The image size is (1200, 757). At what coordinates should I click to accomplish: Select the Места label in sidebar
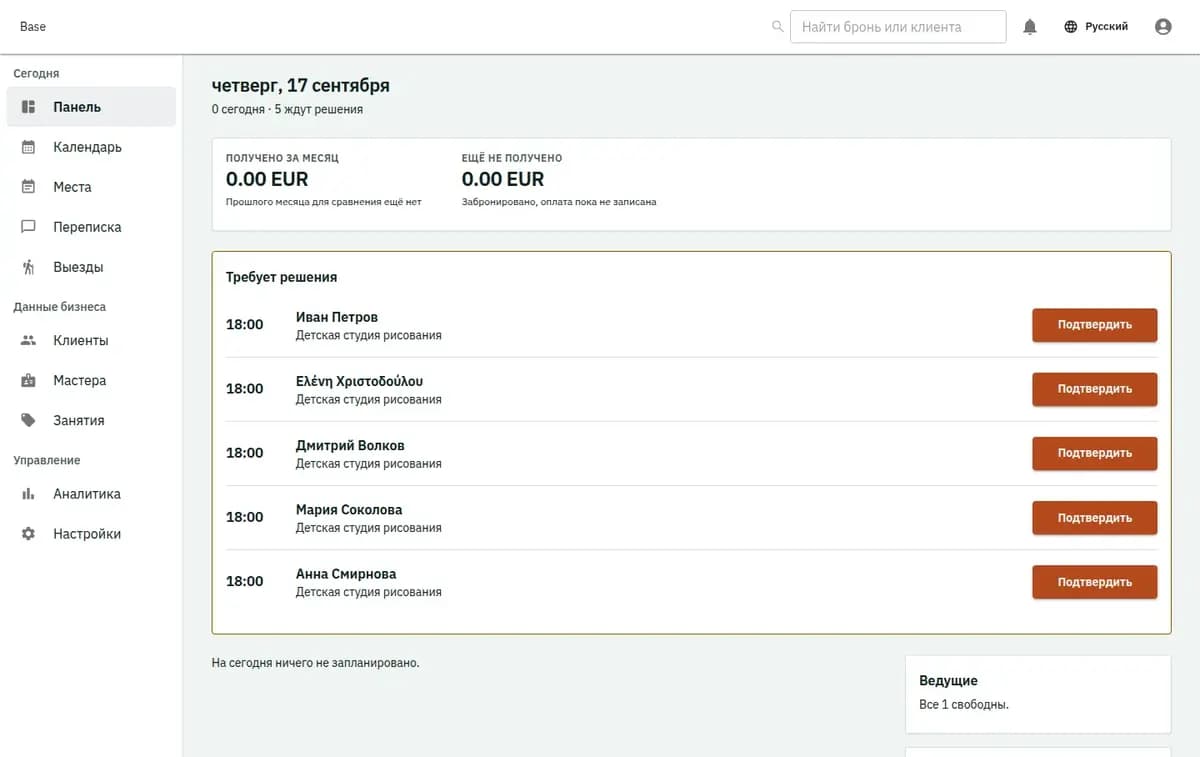(x=72, y=187)
